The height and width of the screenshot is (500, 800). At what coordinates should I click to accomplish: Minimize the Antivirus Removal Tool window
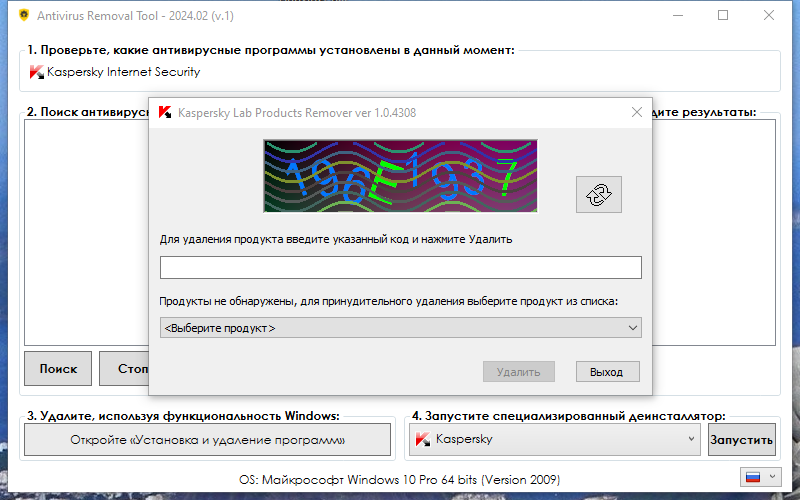click(678, 15)
